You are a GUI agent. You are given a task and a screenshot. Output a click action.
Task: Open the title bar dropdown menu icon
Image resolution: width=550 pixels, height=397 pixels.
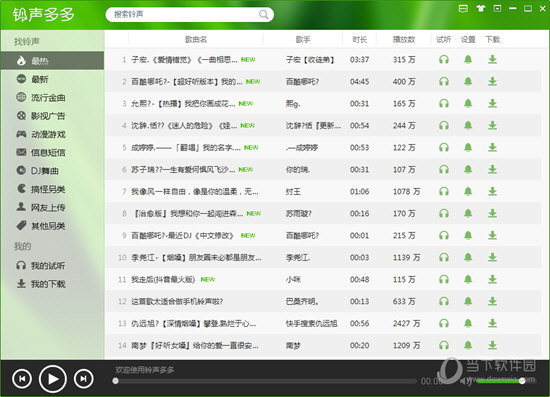[x=497, y=8]
